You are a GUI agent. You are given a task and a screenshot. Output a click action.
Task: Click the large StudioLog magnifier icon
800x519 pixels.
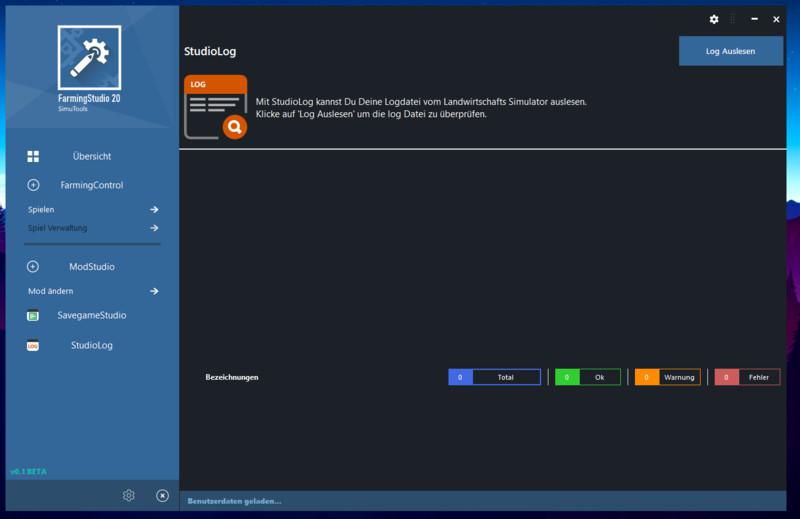pyautogui.click(x=215, y=107)
